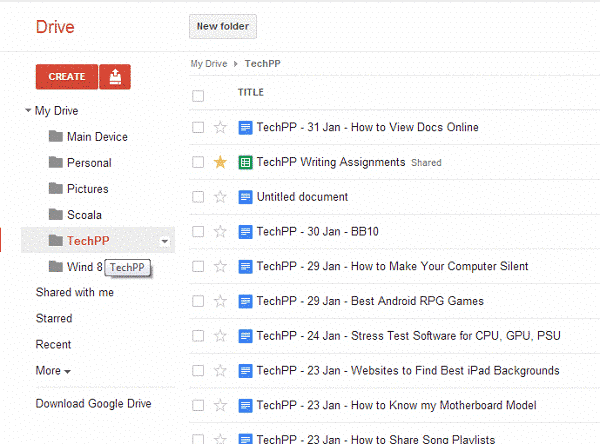Star the Stress Test Software document
600x444 pixels.
[220, 336]
